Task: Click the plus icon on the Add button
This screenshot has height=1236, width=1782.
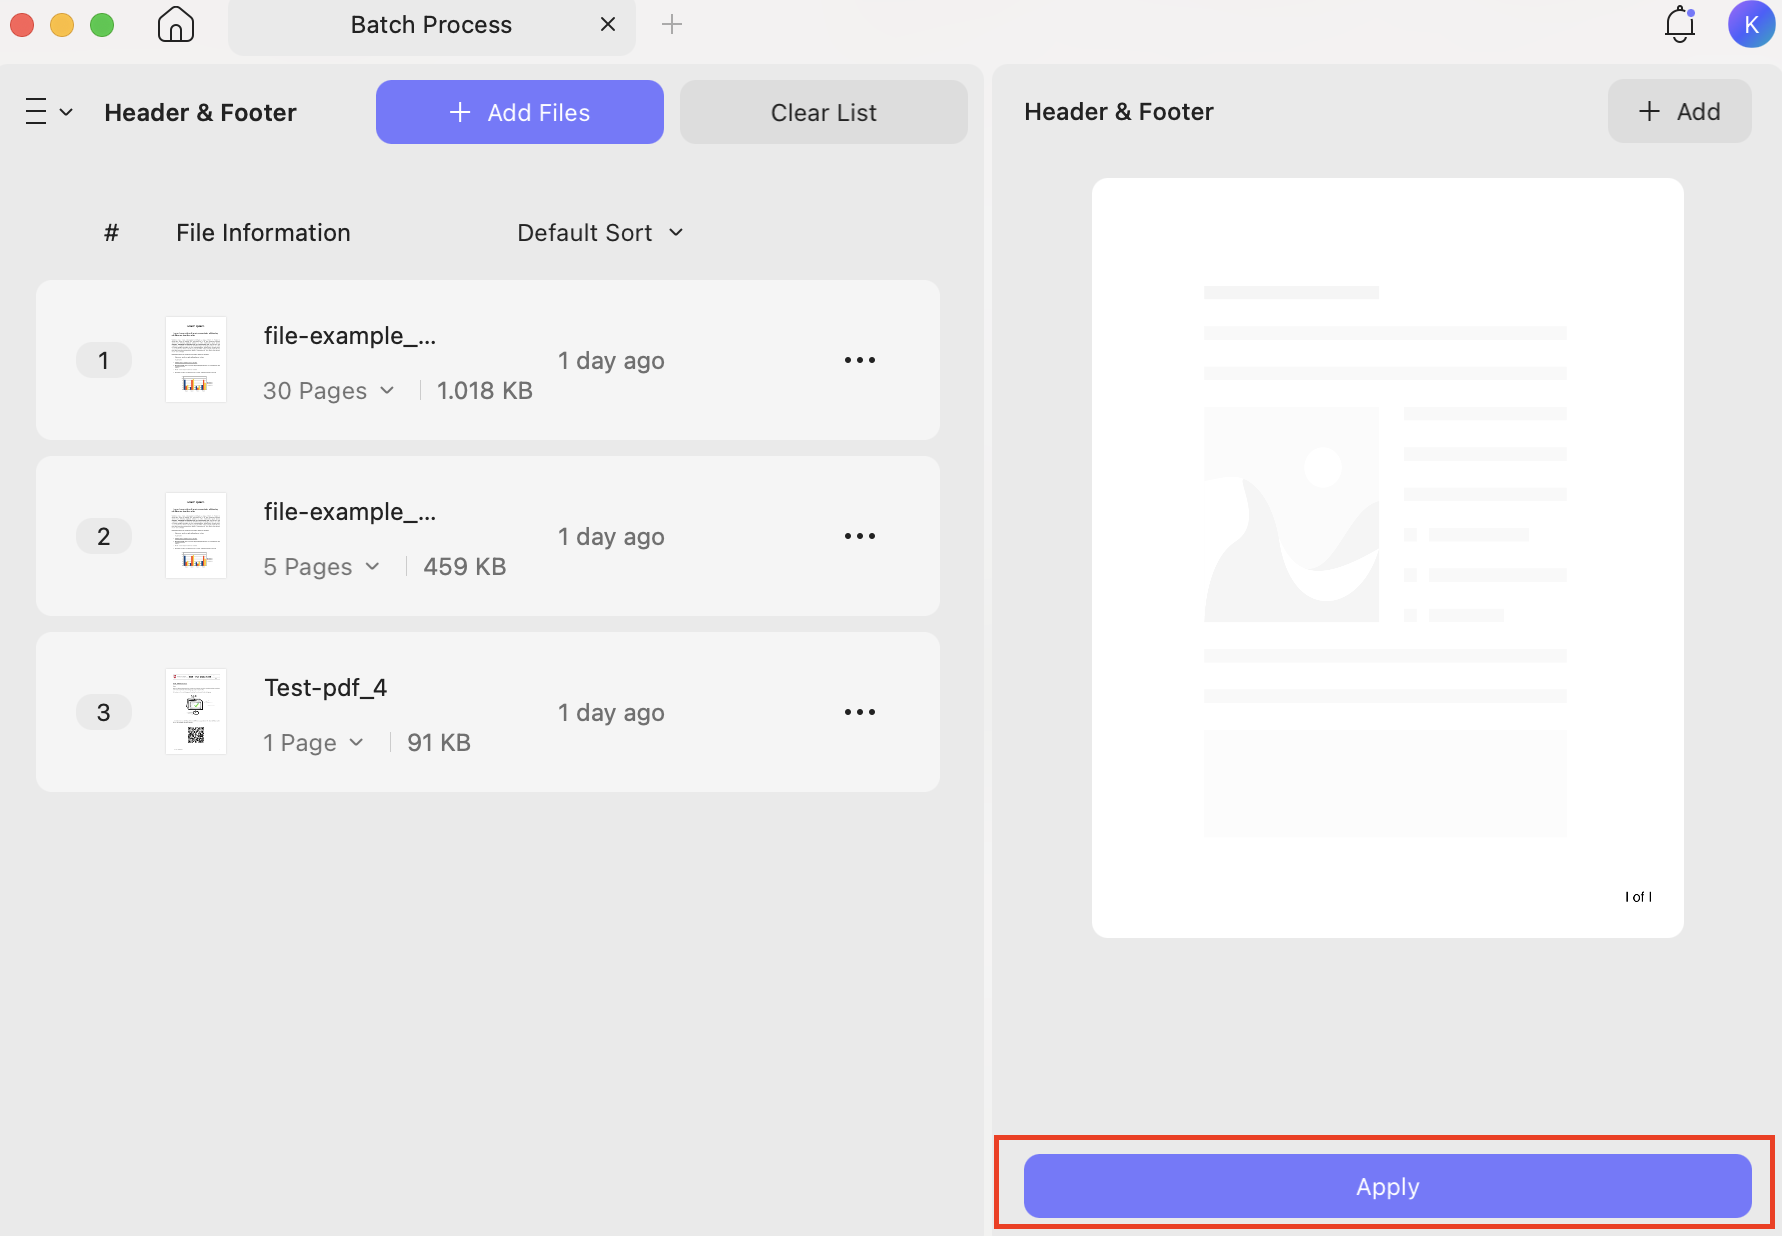Action: coord(1648,111)
